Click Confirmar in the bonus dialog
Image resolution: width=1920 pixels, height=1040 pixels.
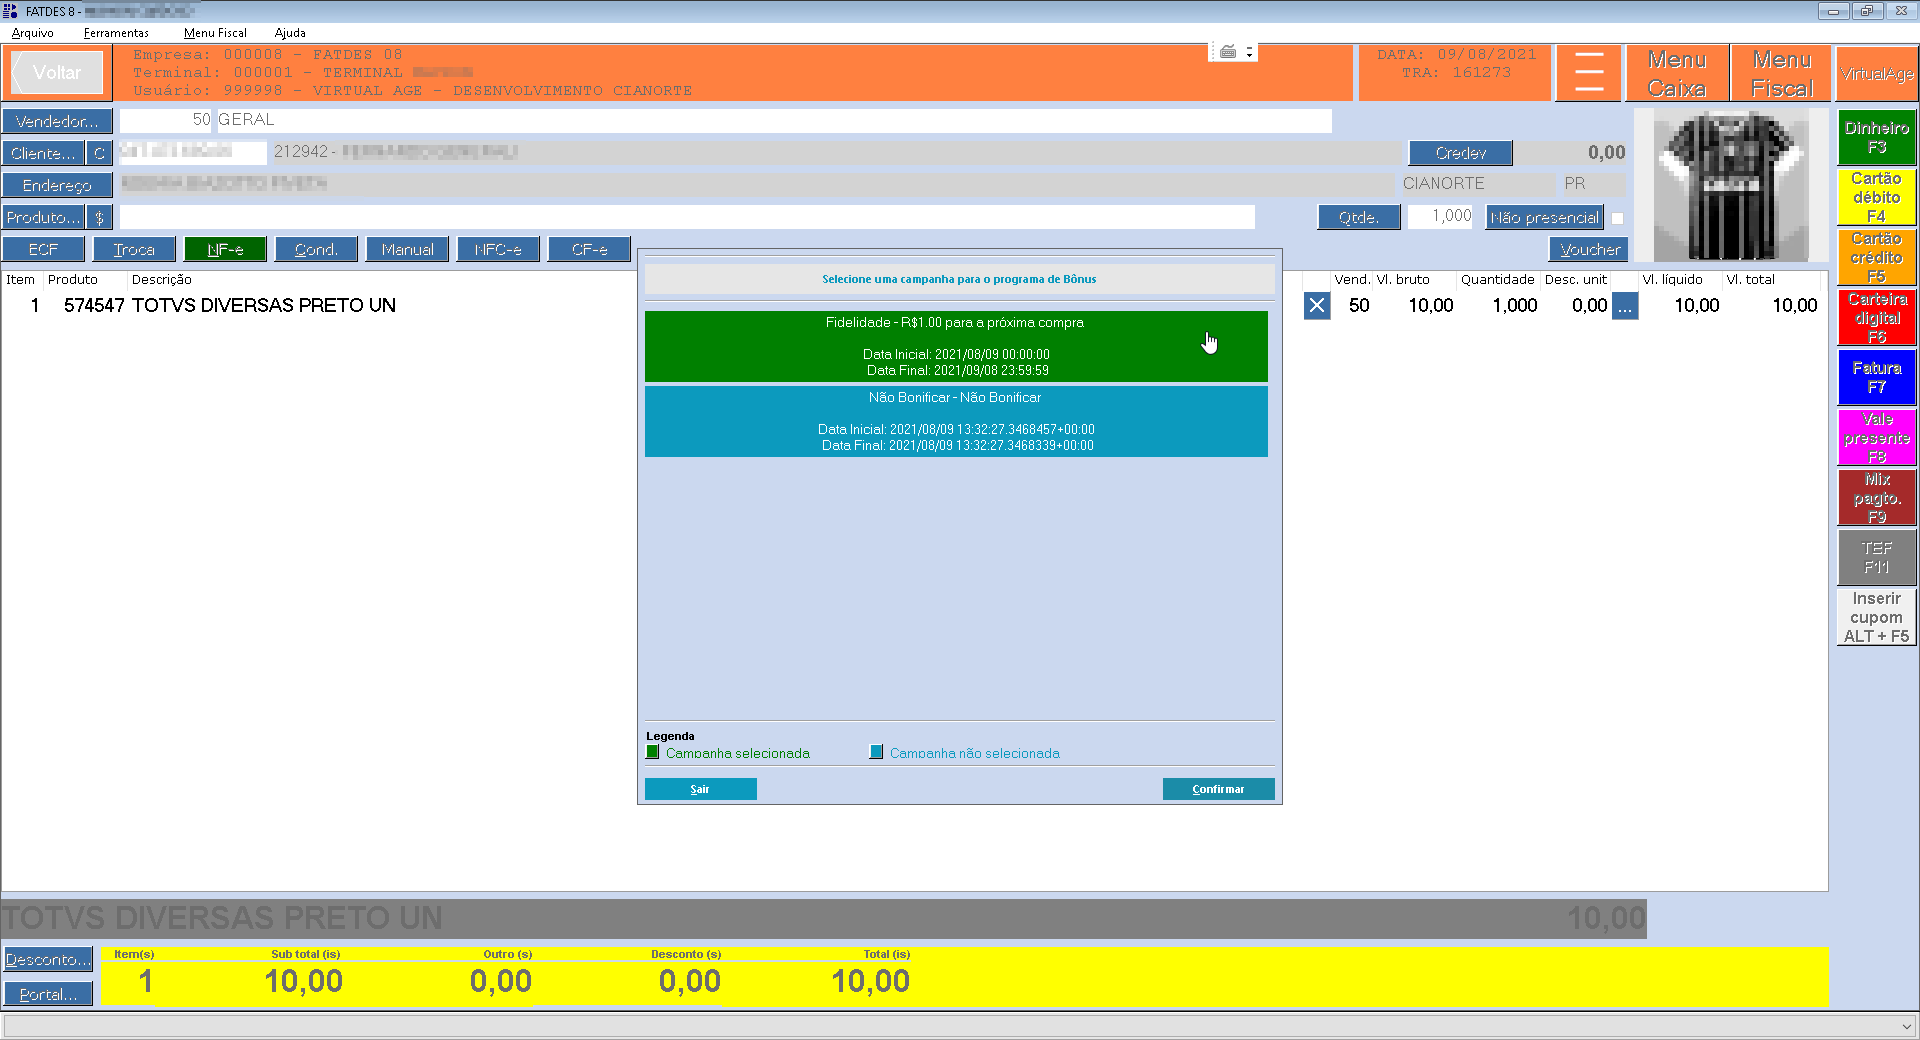pos(1218,789)
